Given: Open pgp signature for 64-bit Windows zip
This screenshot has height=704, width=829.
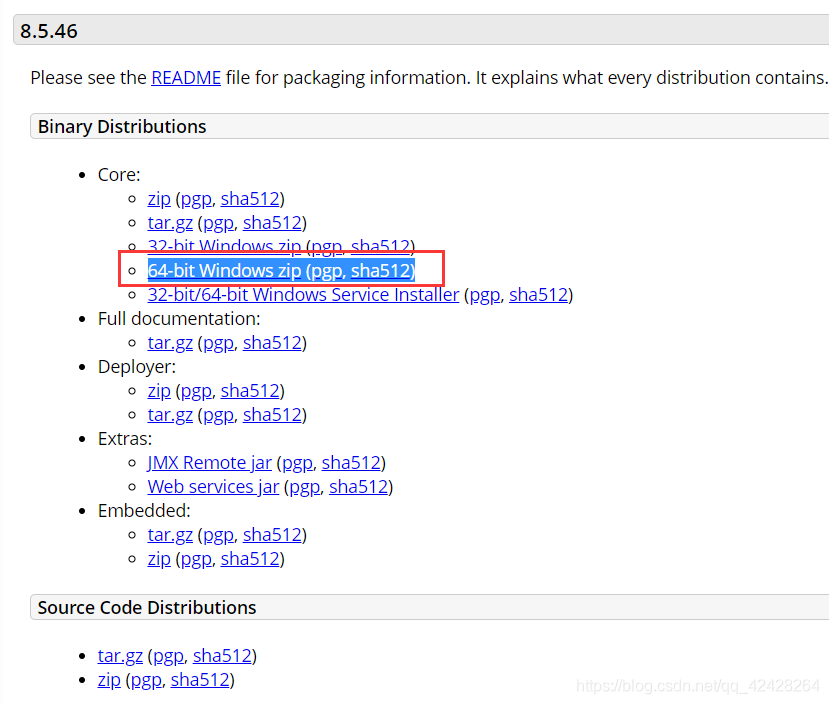Looking at the screenshot, I should [x=327, y=271].
